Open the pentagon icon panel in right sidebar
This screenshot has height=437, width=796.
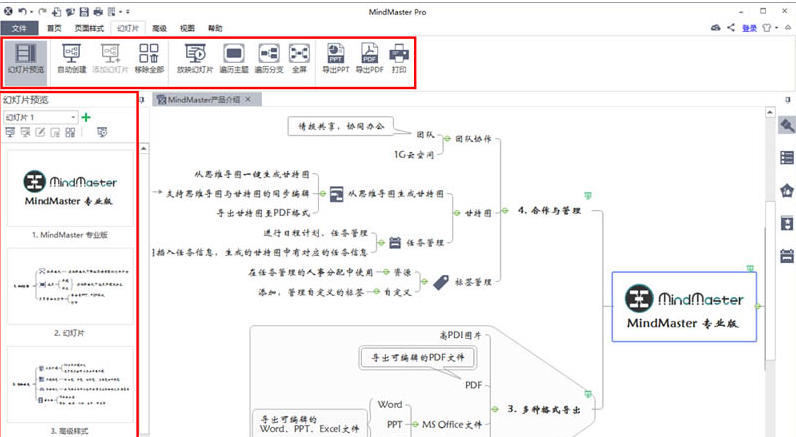(x=787, y=190)
